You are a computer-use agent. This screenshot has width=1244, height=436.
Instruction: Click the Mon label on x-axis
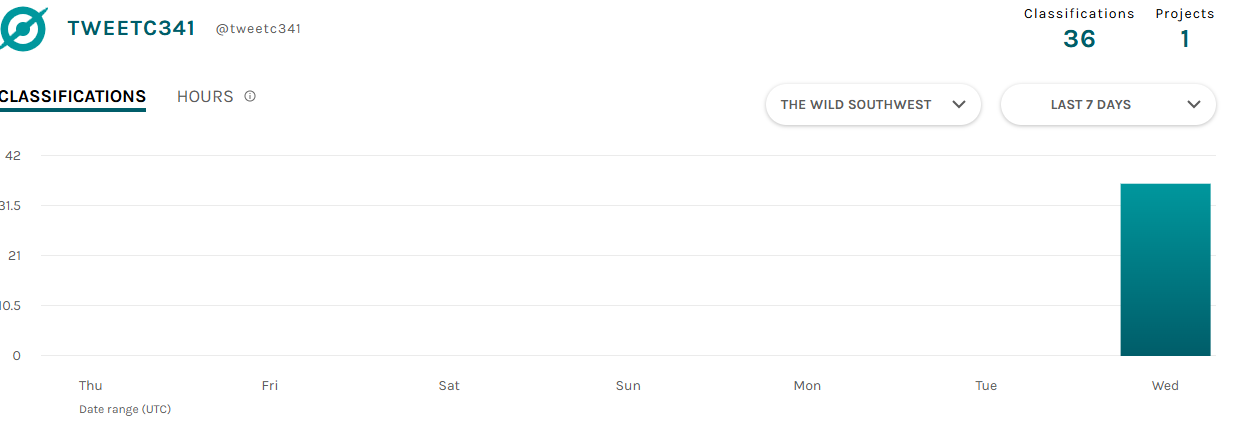807,386
